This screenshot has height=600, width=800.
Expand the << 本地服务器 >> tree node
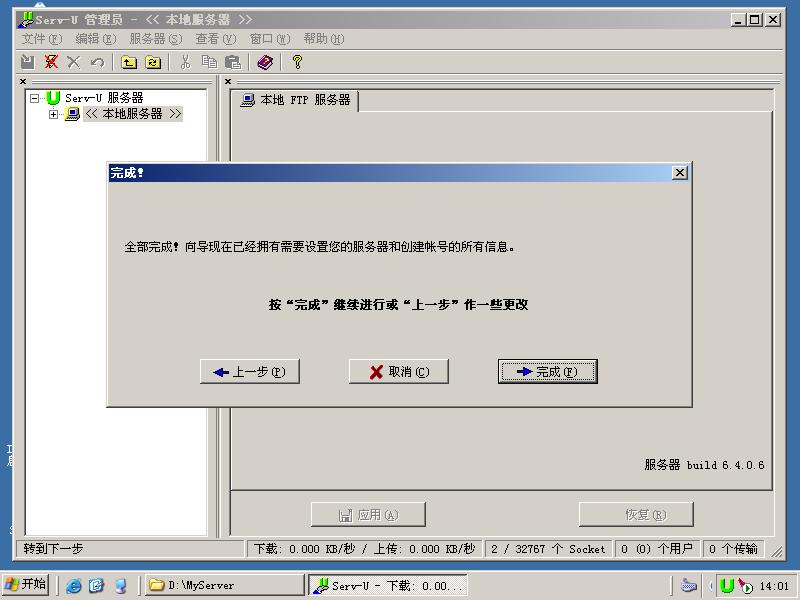click(53, 114)
